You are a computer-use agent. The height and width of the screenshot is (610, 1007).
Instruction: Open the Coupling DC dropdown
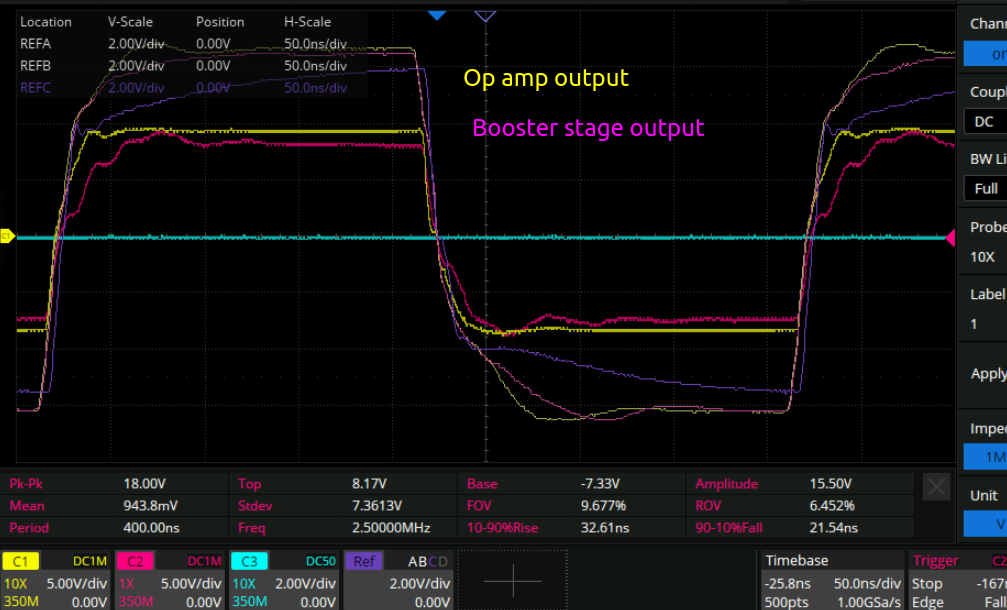987,121
